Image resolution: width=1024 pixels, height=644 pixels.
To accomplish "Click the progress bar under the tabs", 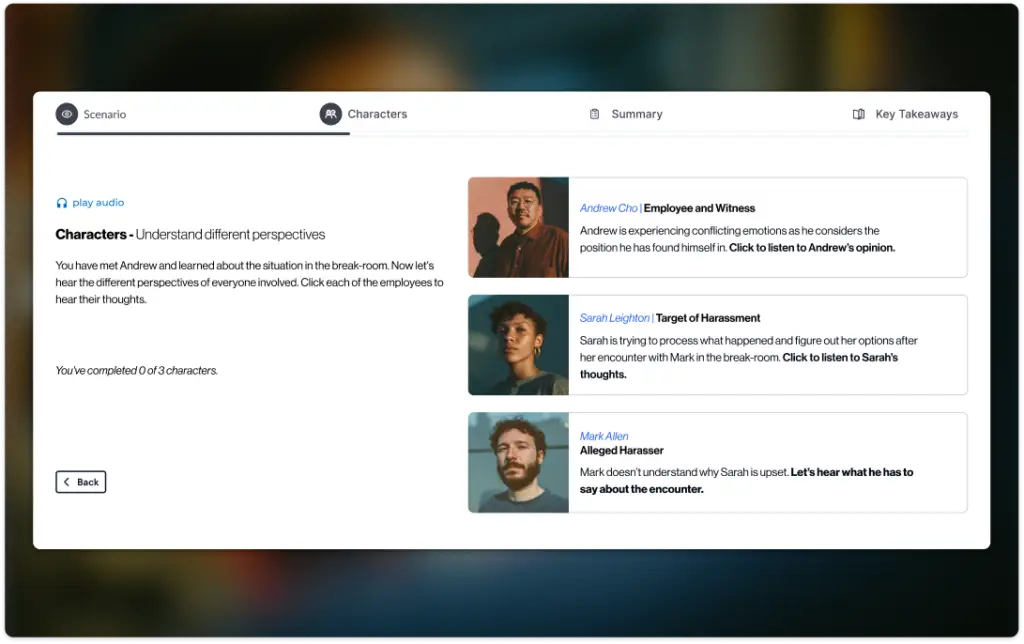I will click(512, 133).
